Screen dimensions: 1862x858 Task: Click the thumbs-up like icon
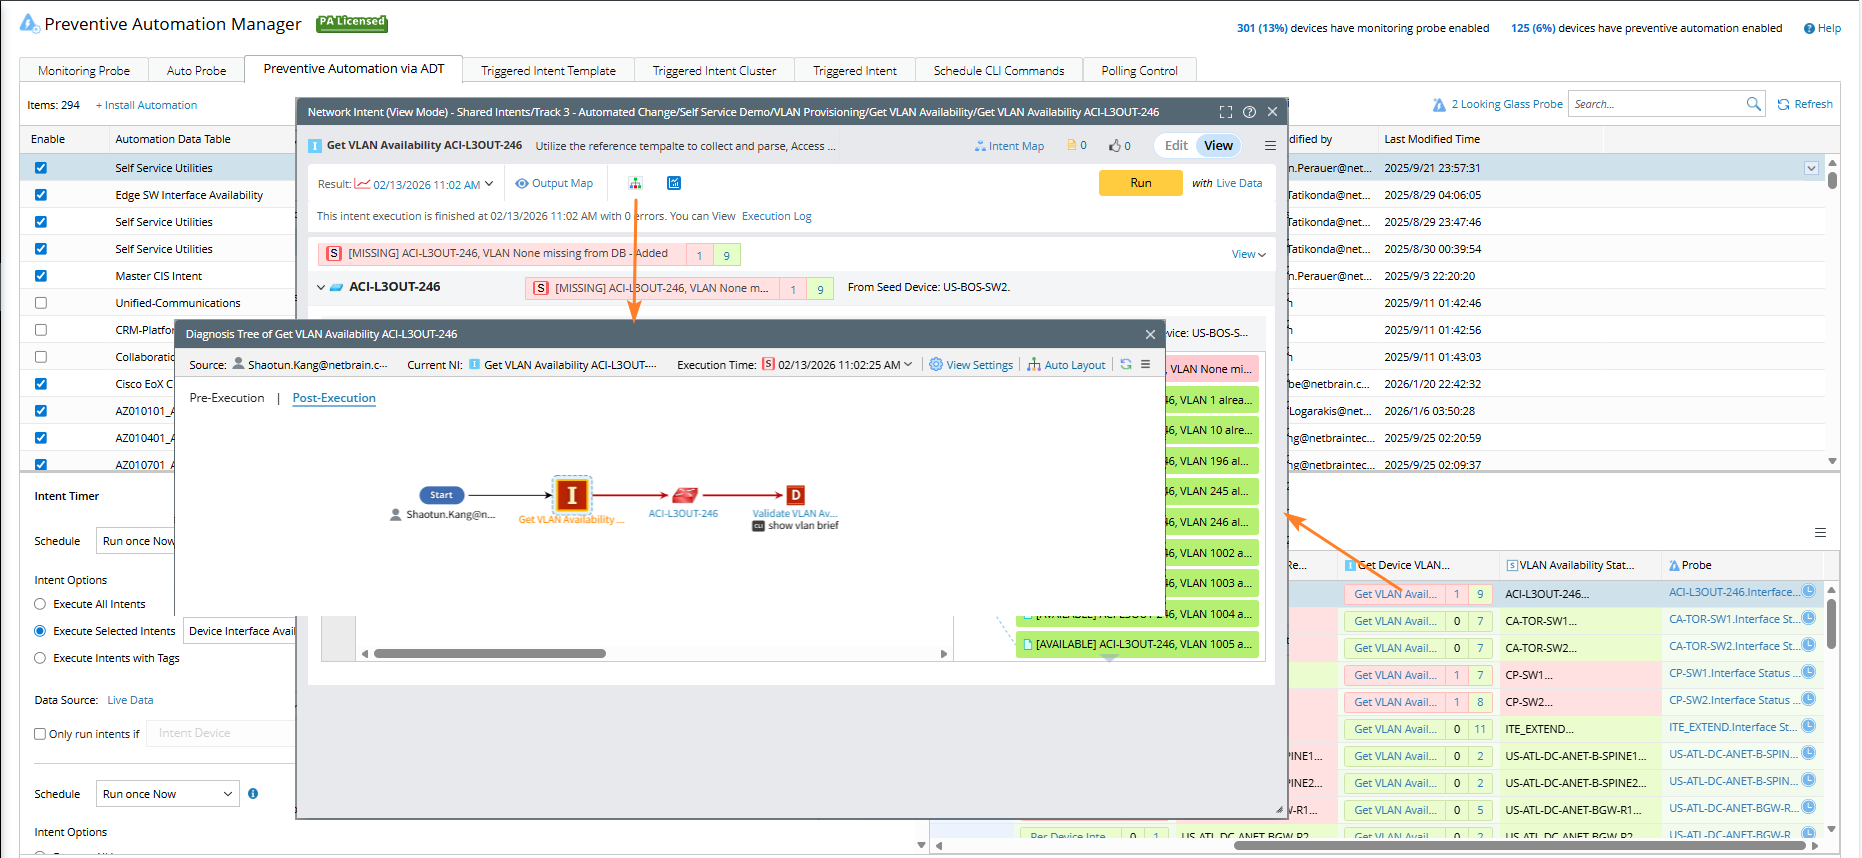[x=1114, y=146]
